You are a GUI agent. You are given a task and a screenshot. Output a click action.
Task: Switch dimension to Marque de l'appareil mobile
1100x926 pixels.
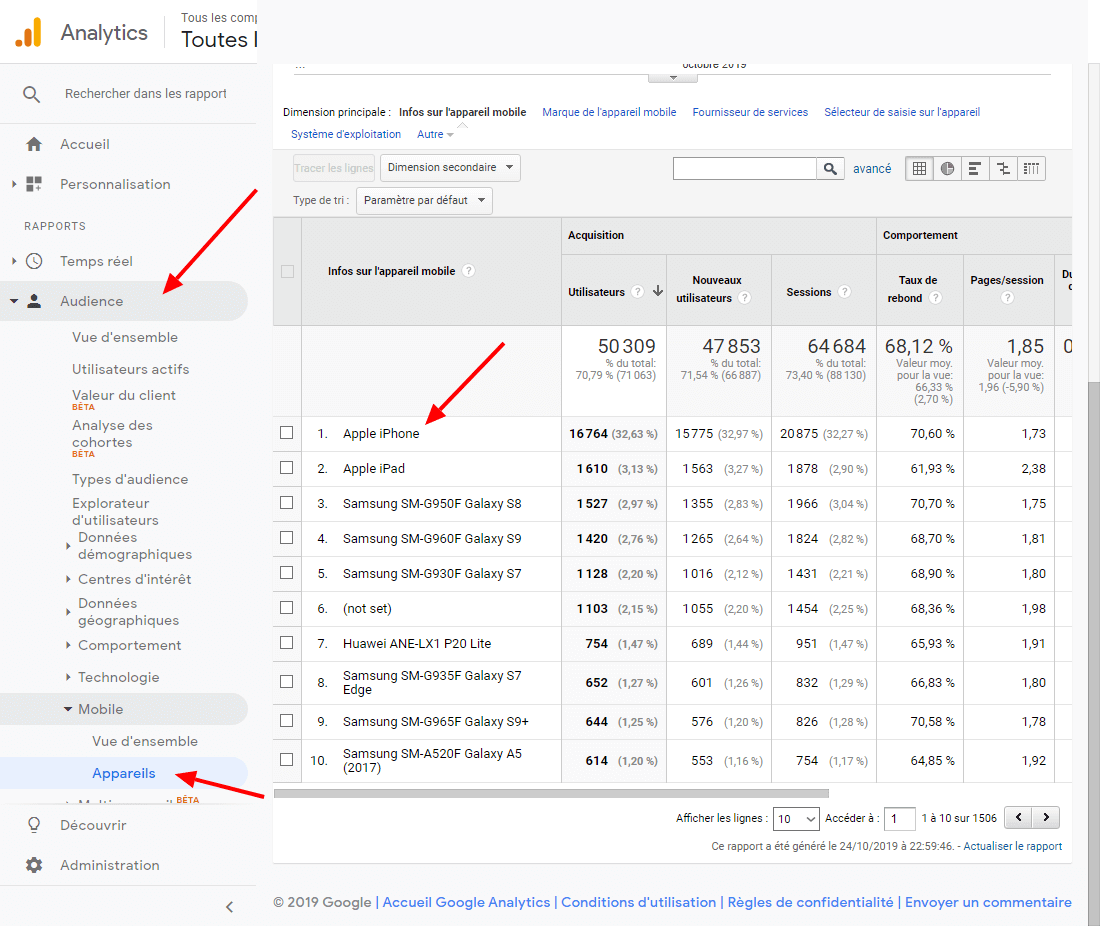[609, 112]
